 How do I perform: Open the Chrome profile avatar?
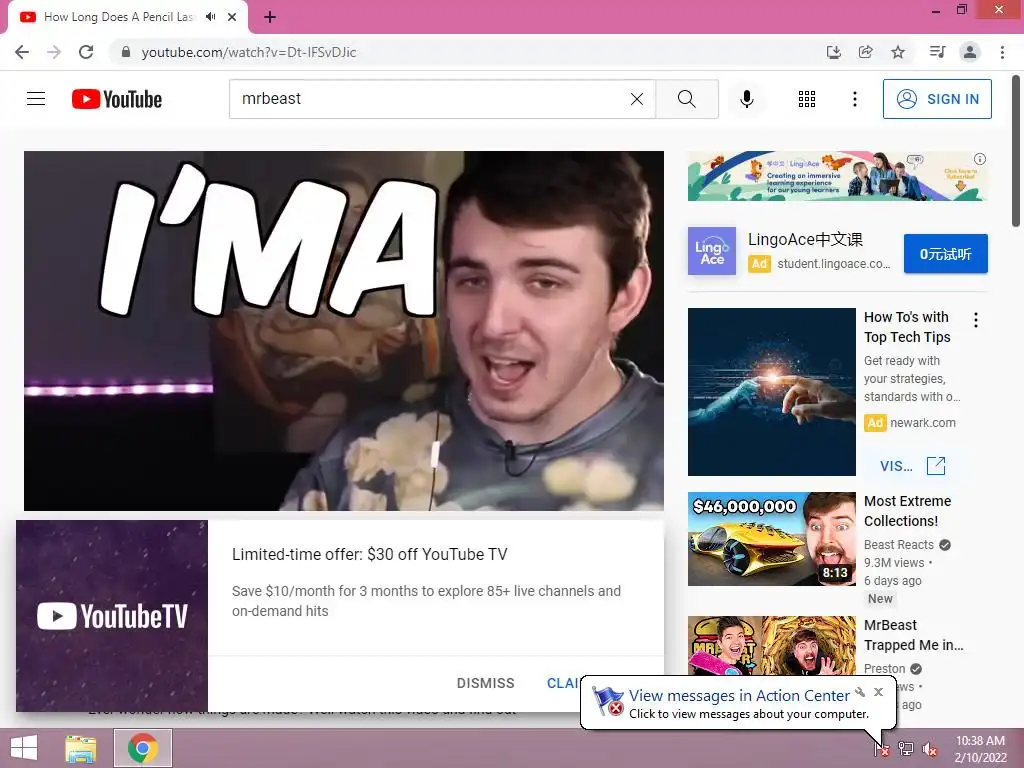point(970,52)
